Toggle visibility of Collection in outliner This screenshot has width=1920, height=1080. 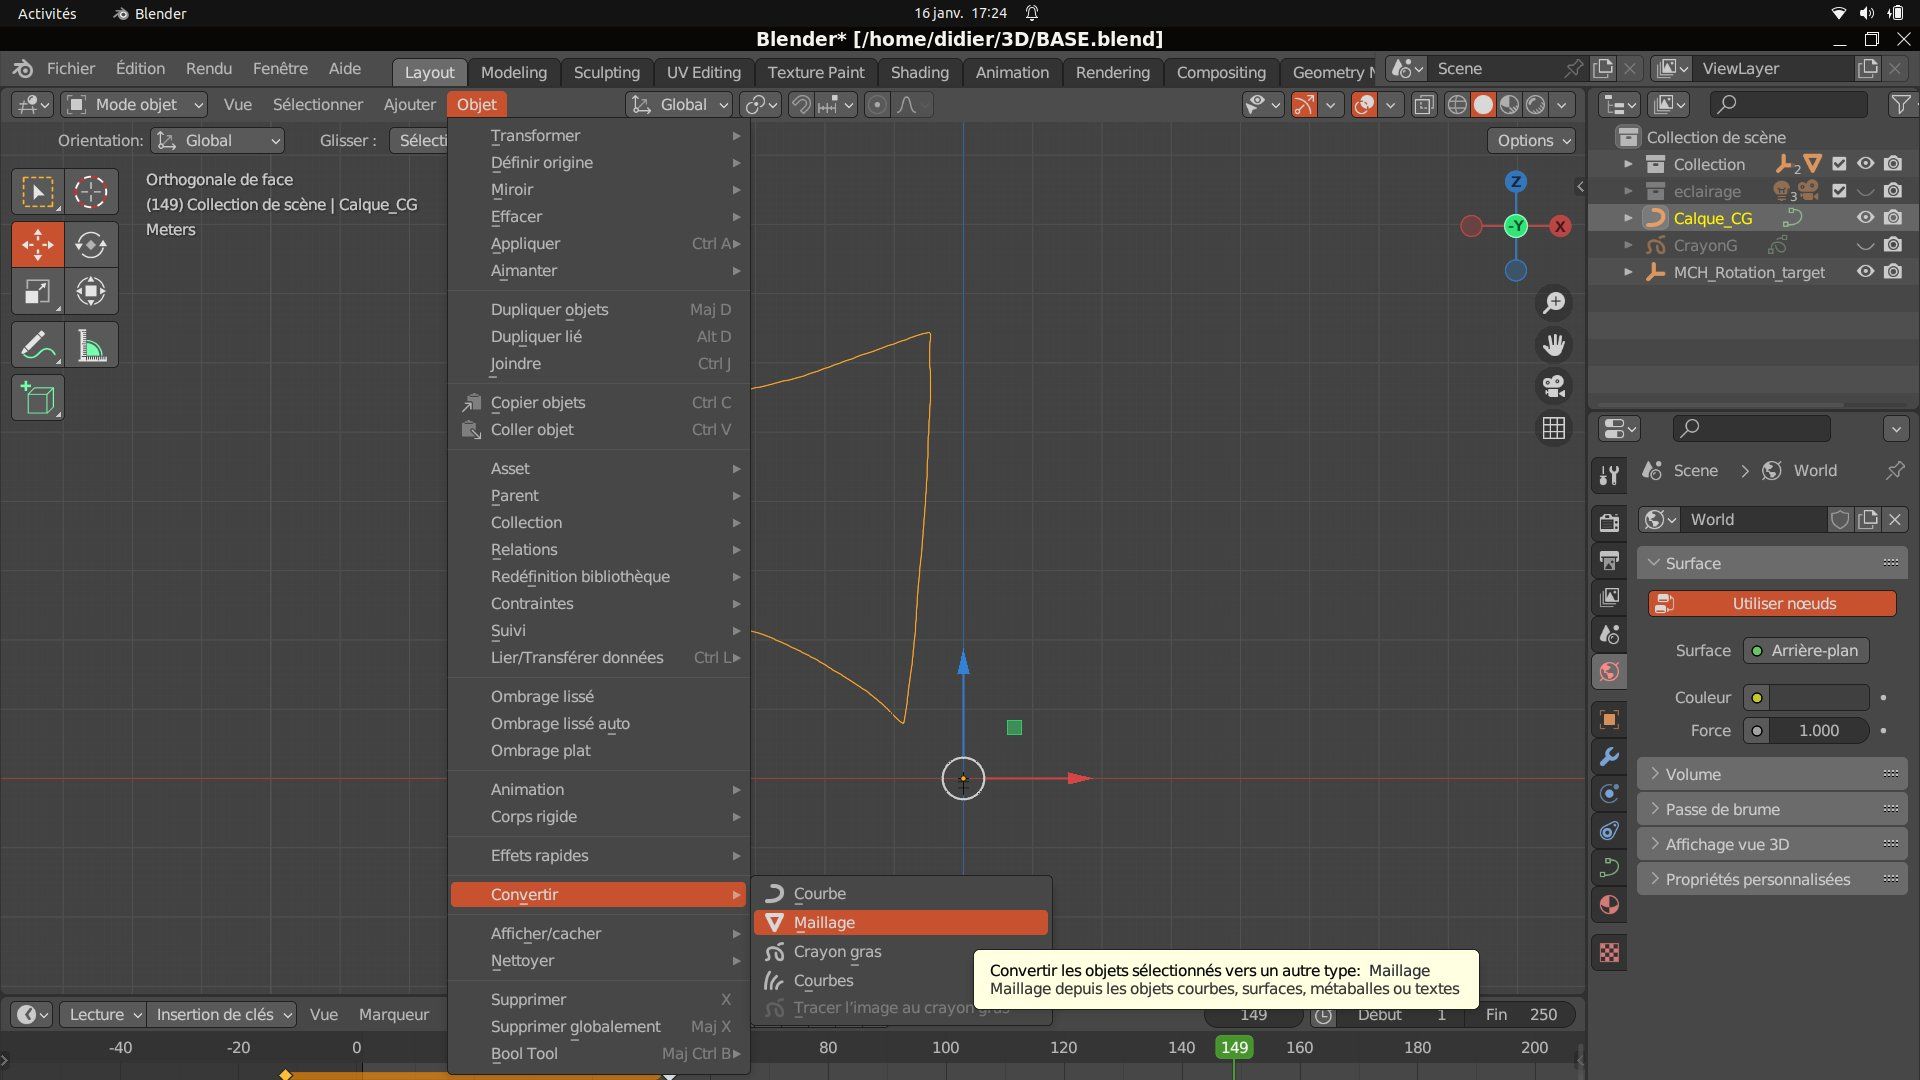[1866, 164]
